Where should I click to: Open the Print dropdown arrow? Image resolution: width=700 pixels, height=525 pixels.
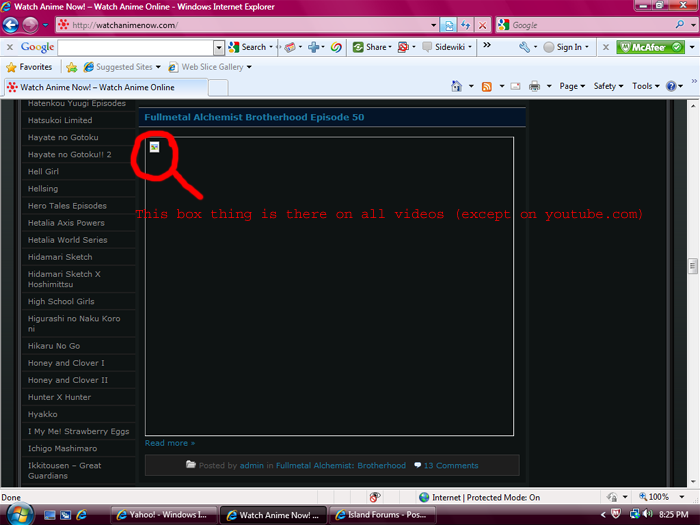(x=549, y=86)
